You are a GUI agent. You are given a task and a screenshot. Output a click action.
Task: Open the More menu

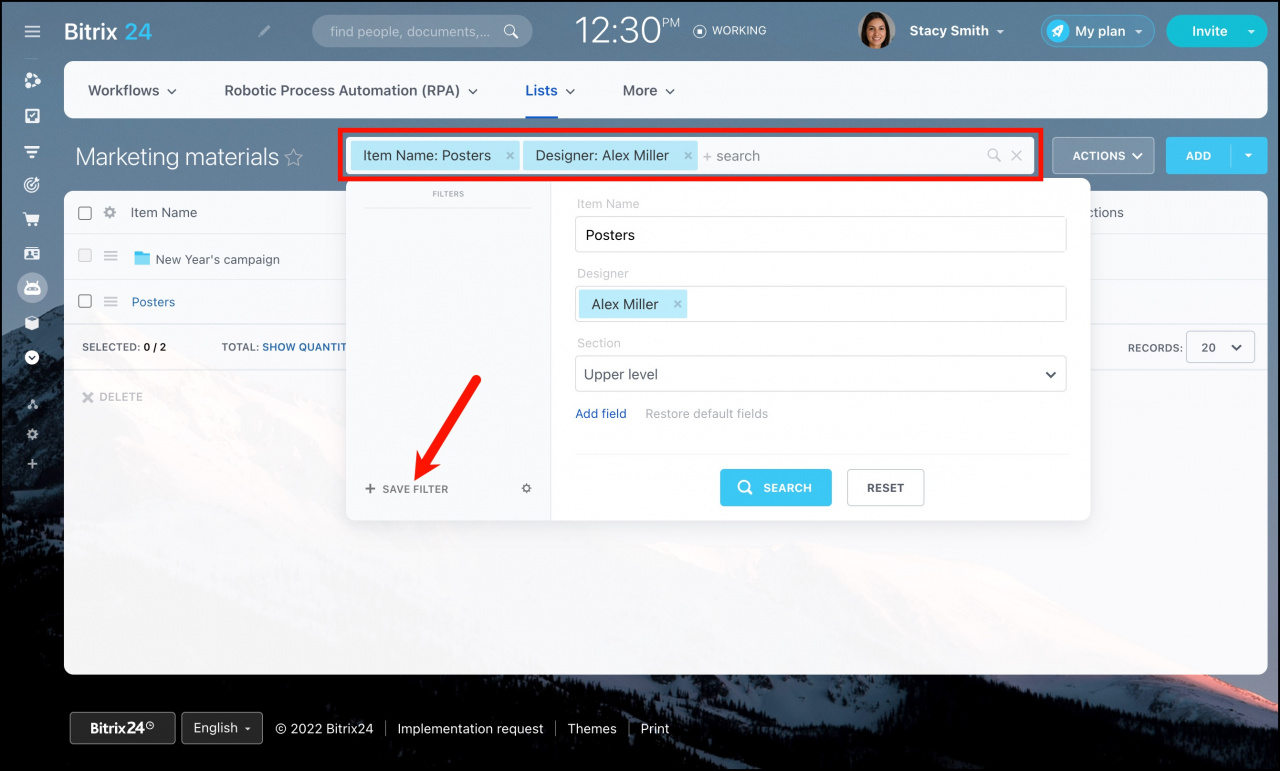click(x=648, y=90)
